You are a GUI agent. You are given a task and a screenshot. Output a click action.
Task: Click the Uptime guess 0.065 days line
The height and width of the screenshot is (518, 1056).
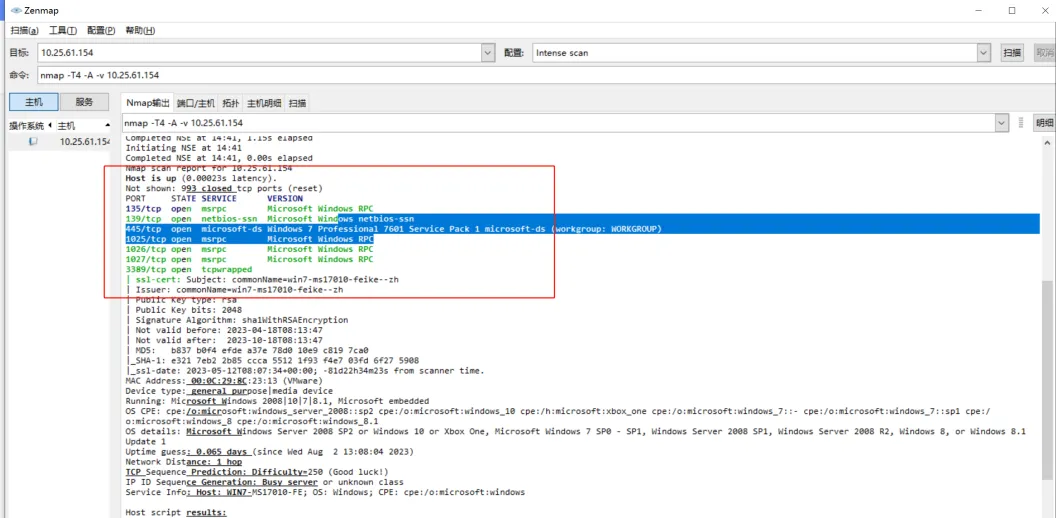[x=269, y=451]
